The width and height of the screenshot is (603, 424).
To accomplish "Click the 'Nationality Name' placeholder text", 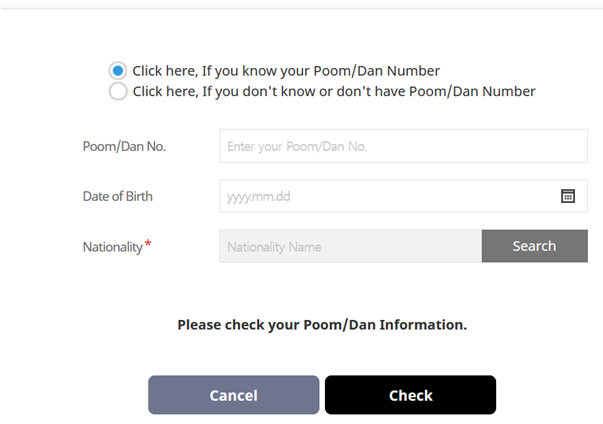I will (x=274, y=247).
